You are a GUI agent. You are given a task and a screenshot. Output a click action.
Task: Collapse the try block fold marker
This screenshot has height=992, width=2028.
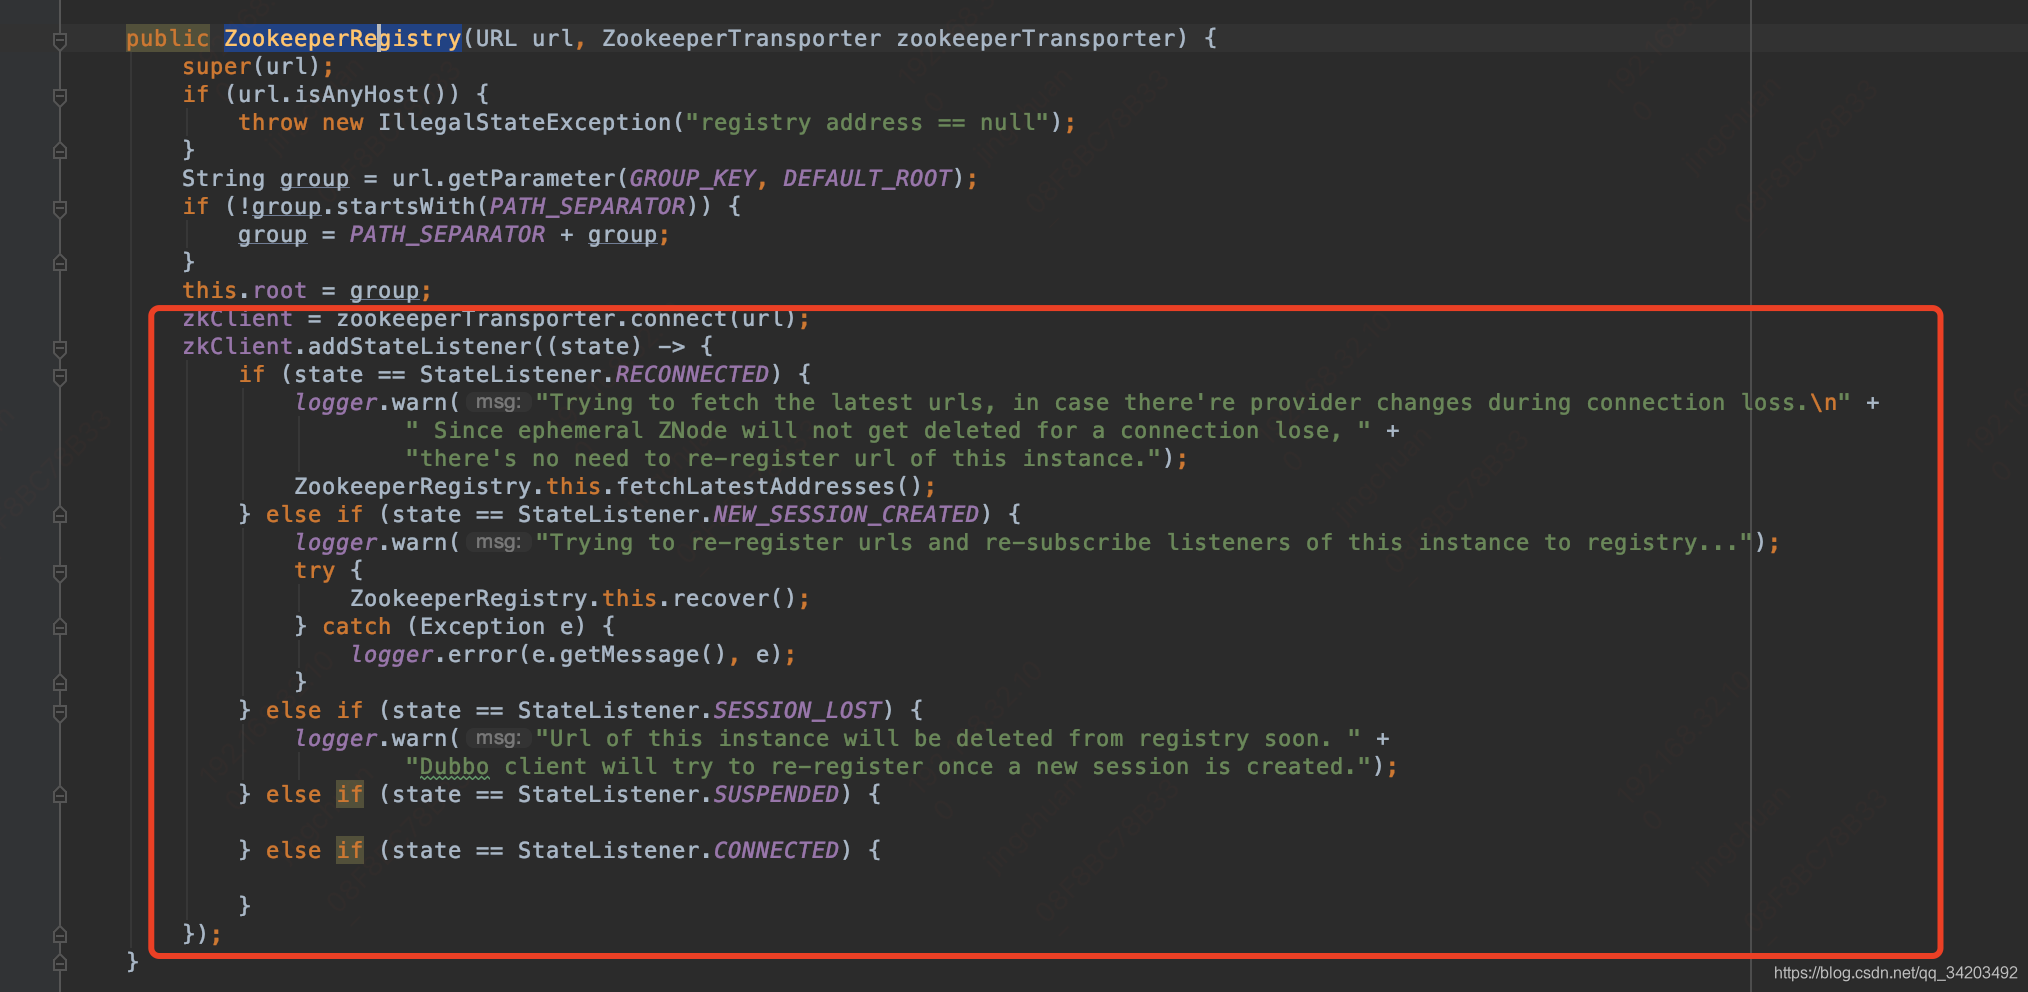(x=60, y=572)
